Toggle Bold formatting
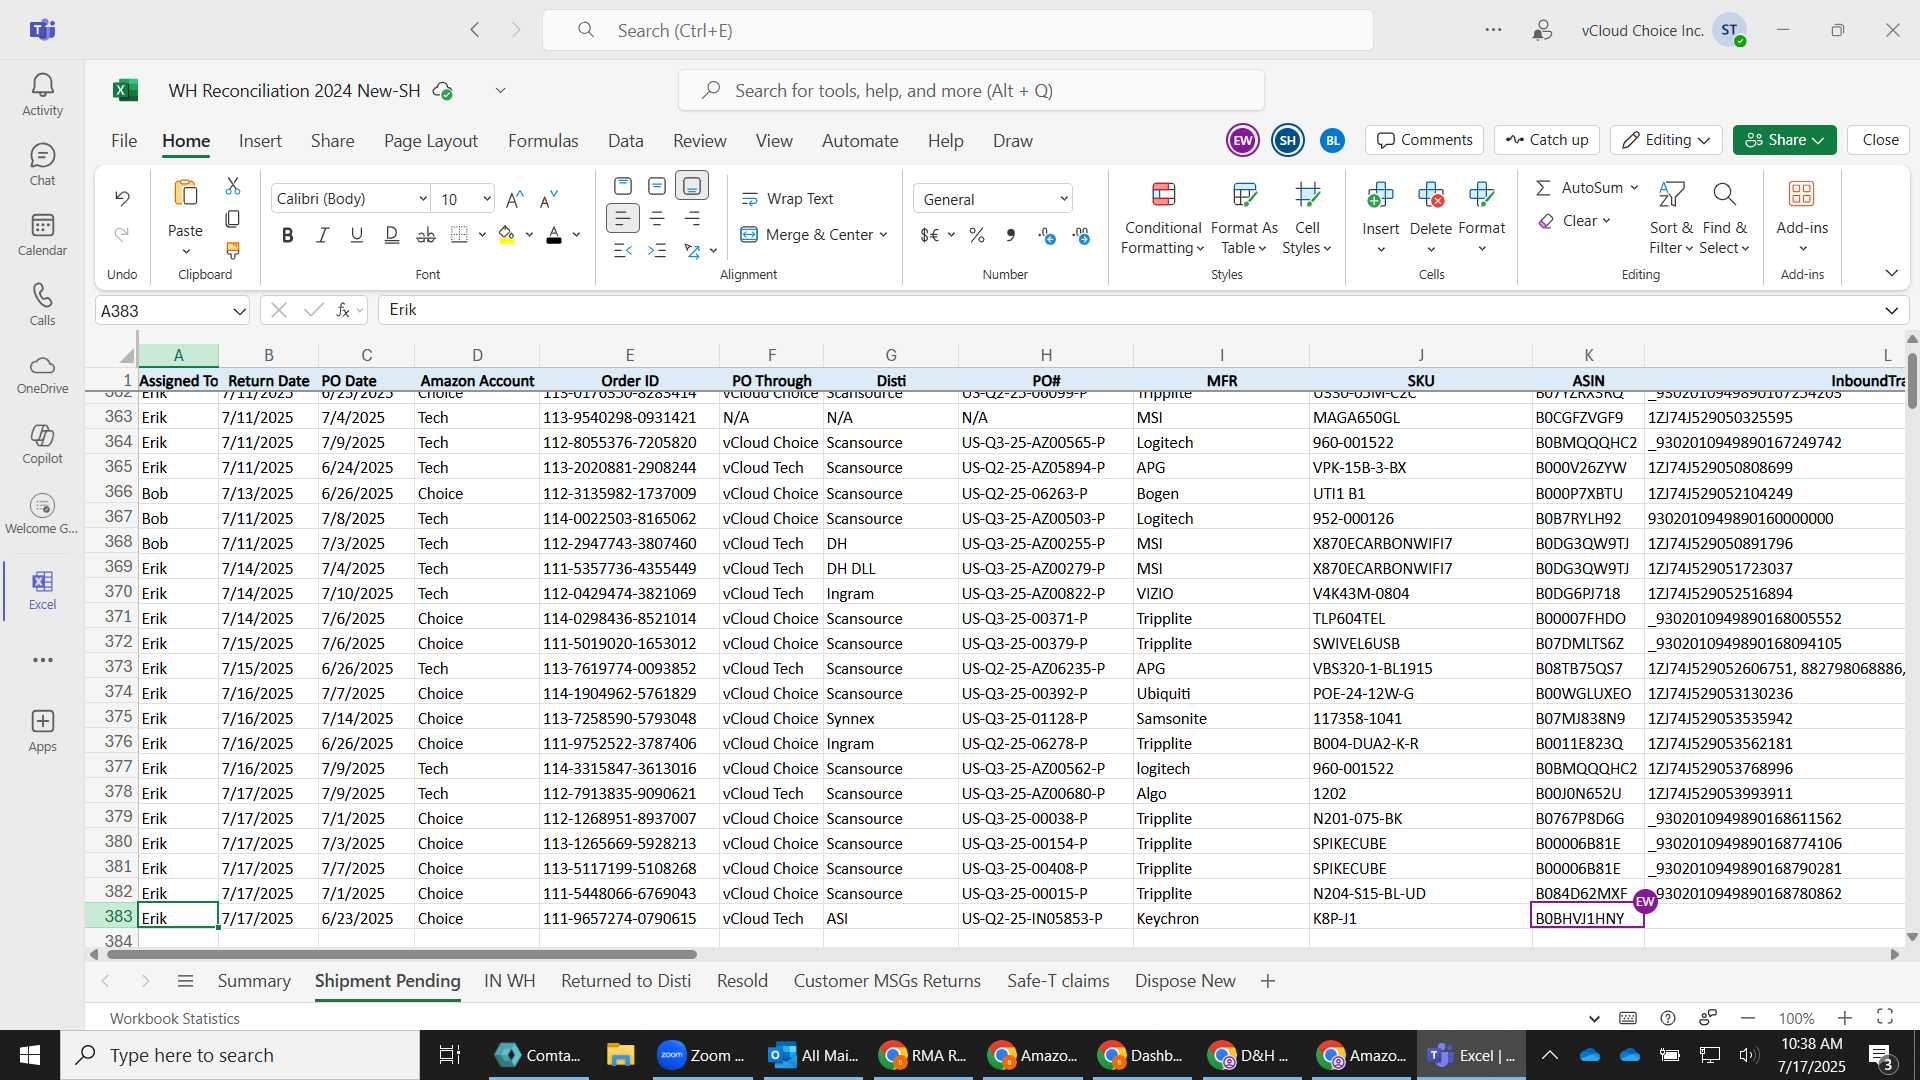Viewport: 1920px width, 1080px height. (288, 235)
